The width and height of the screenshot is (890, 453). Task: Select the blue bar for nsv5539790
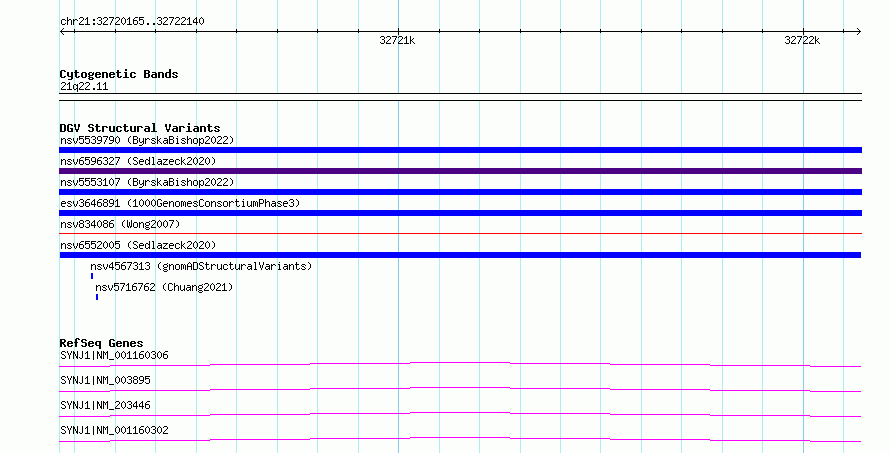point(460,150)
